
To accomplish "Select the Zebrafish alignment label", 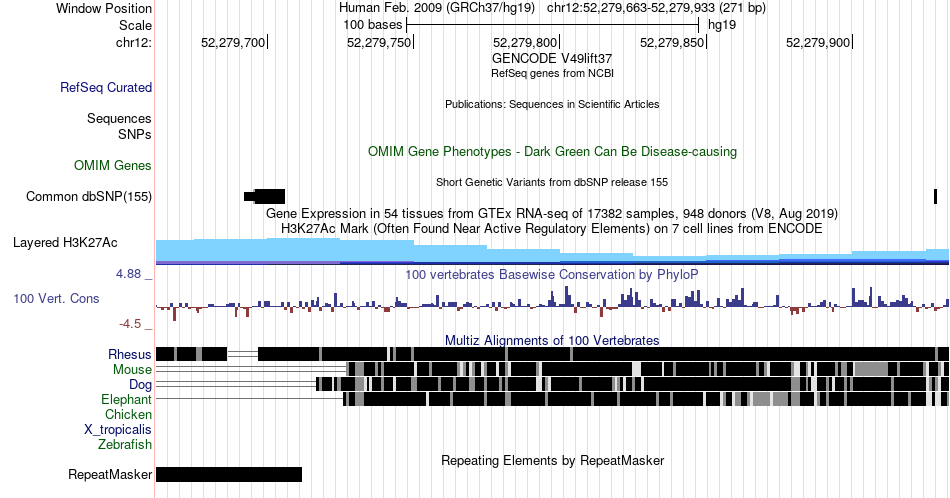I will point(125,444).
